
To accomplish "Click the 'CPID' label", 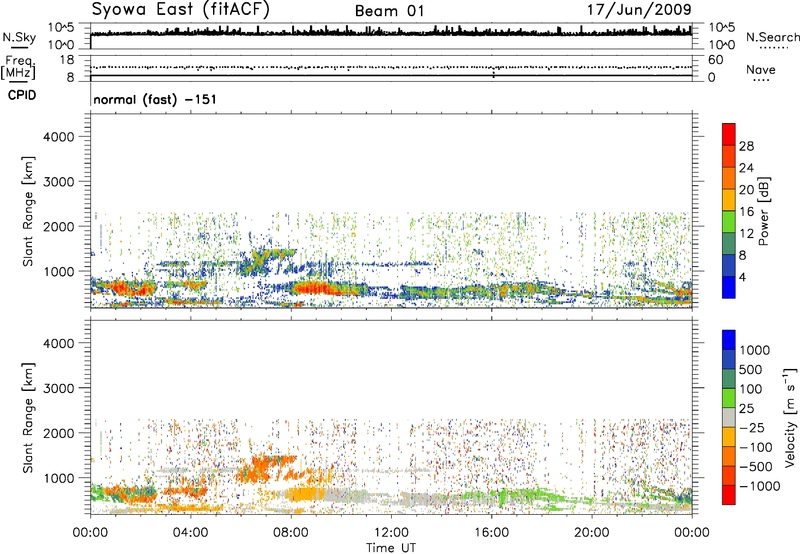I will click(x=22, y=95).
